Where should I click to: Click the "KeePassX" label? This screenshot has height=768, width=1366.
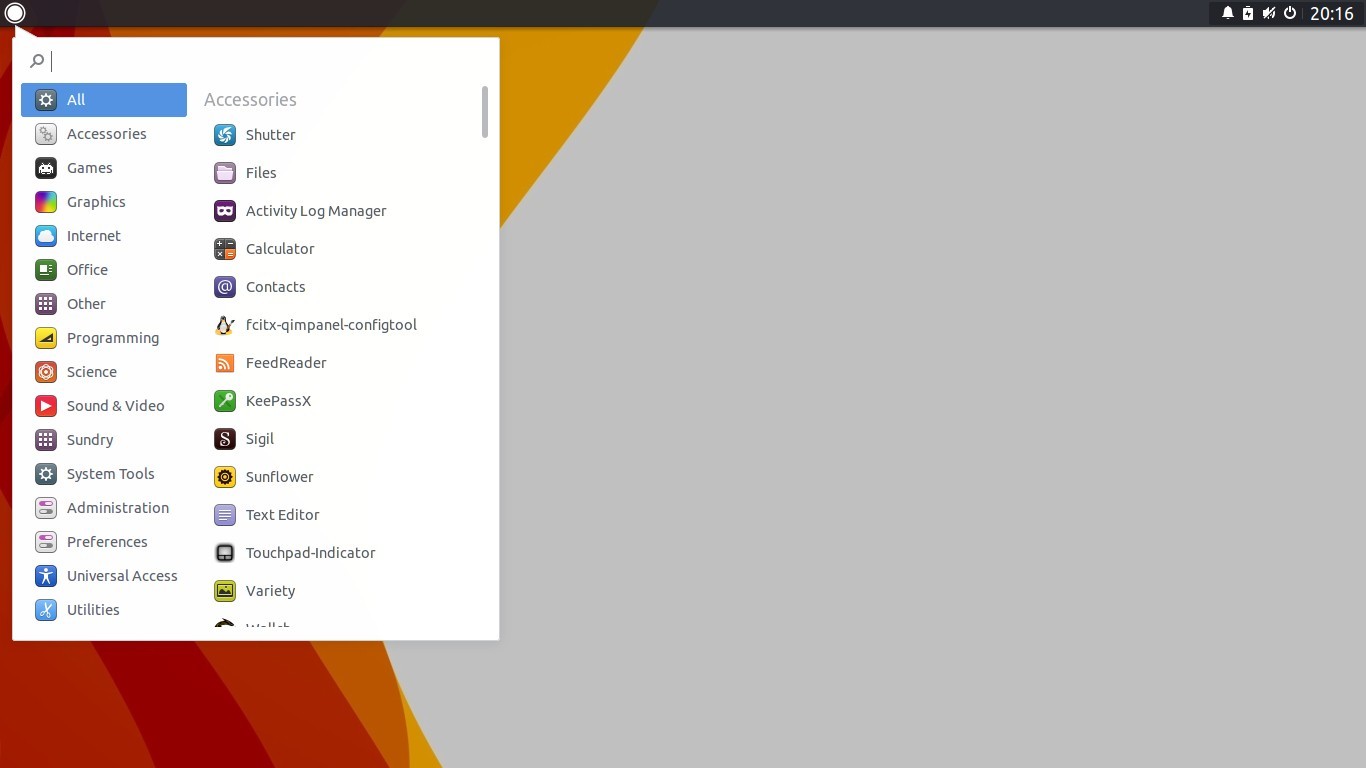[278, 401]
